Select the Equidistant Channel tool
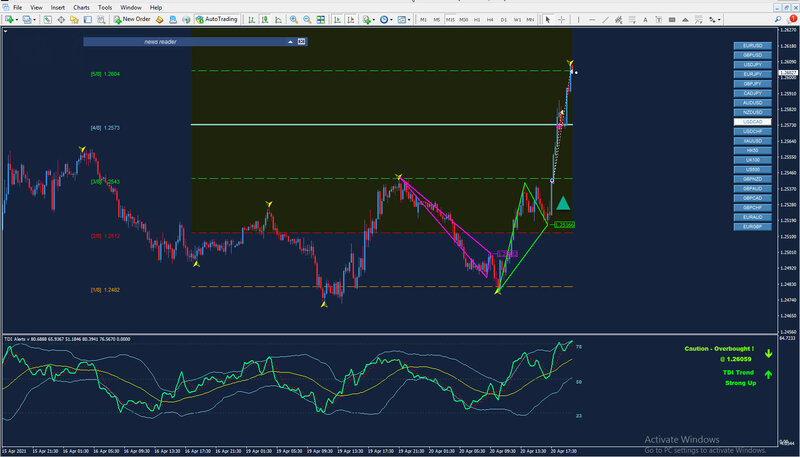The height and width of the screenshot is (457, 800). [x=618, y=19]
